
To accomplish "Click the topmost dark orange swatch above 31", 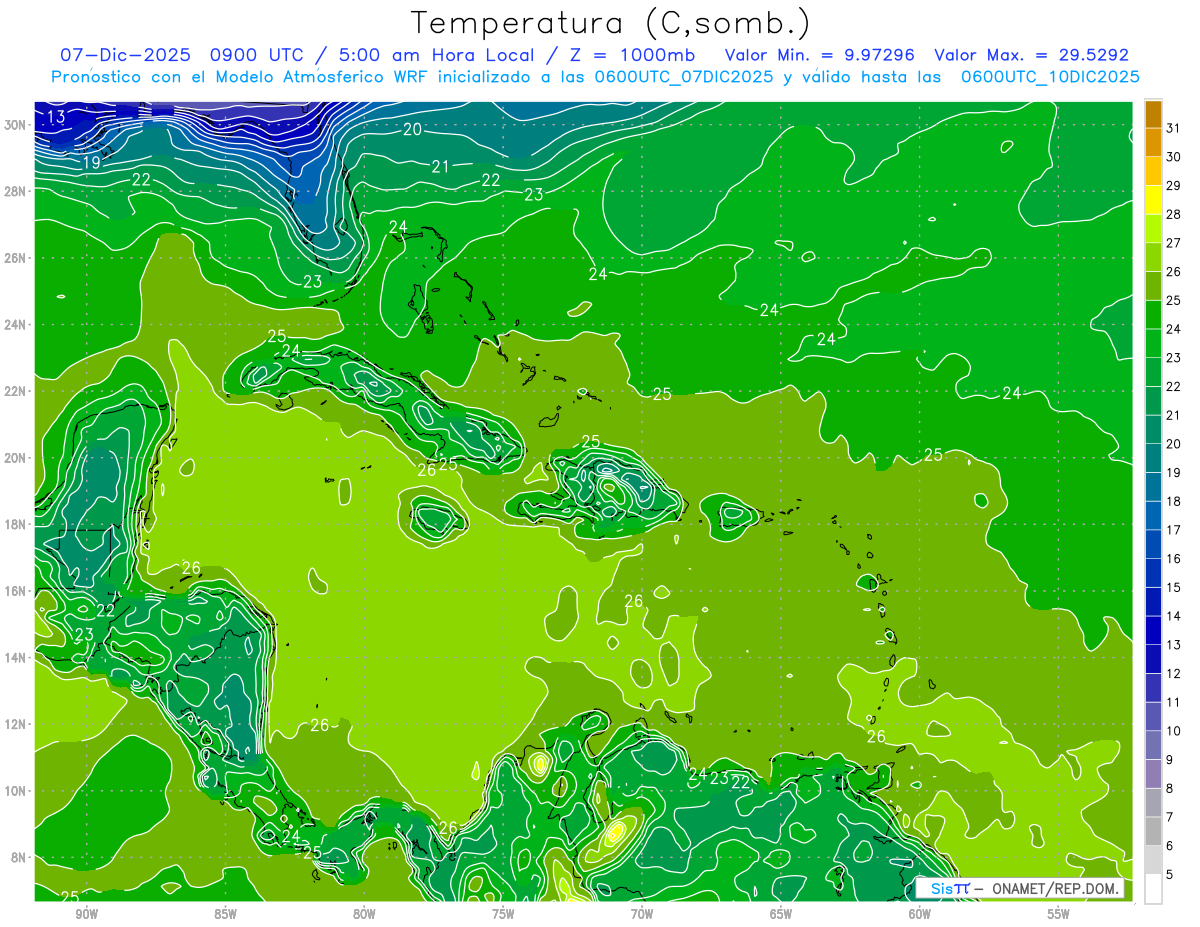I will pos(1153,114).
